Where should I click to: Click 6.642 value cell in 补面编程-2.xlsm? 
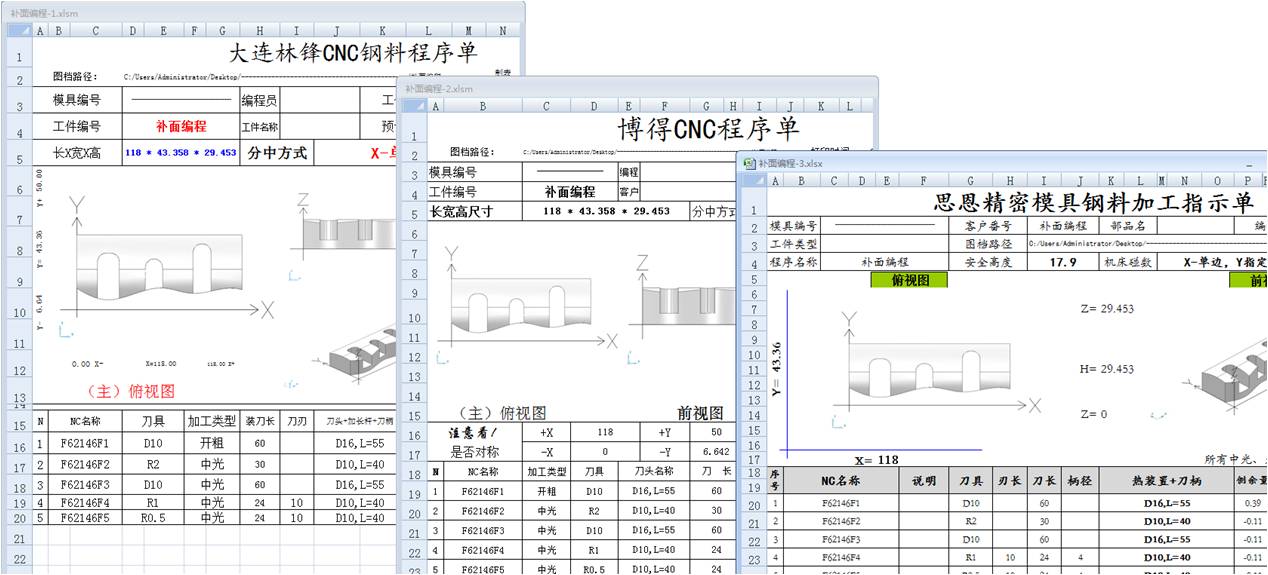[x=717, y=452]
